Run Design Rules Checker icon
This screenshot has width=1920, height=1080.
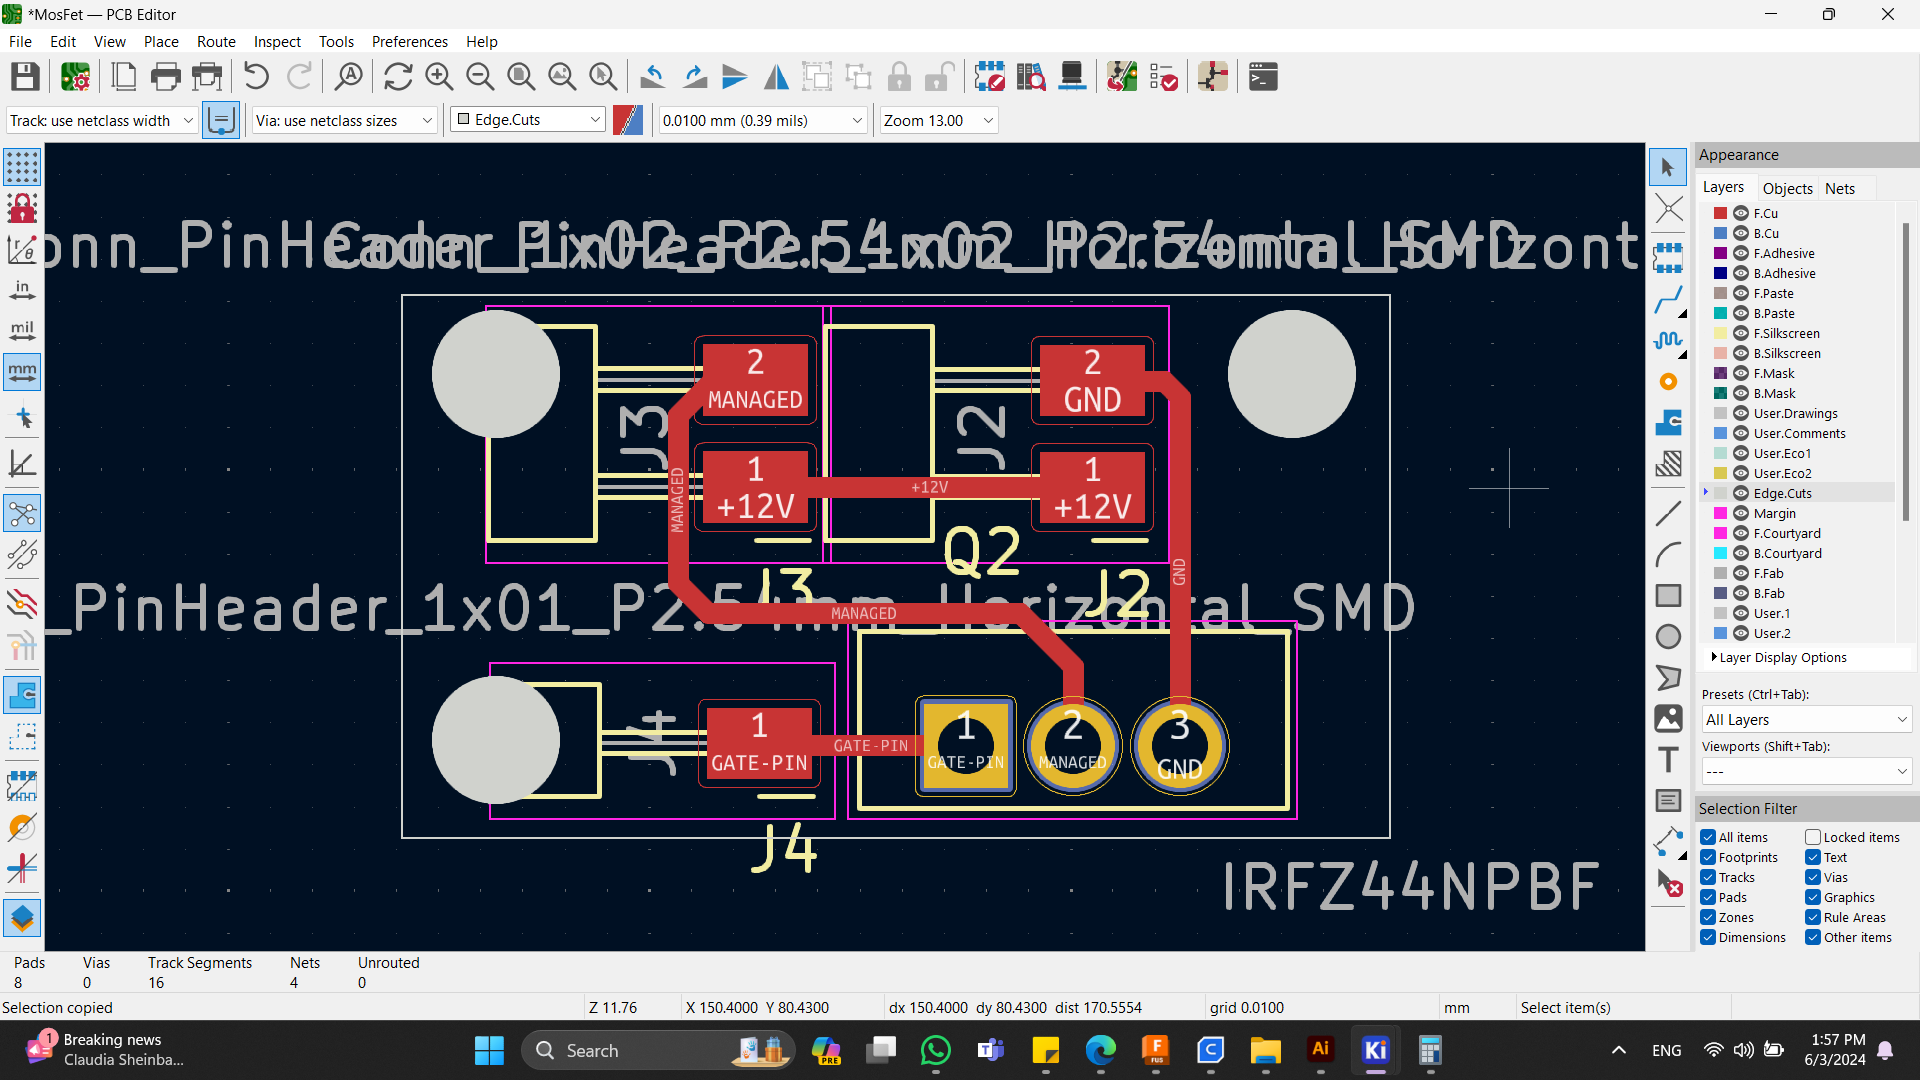[x=1163, y=77]
